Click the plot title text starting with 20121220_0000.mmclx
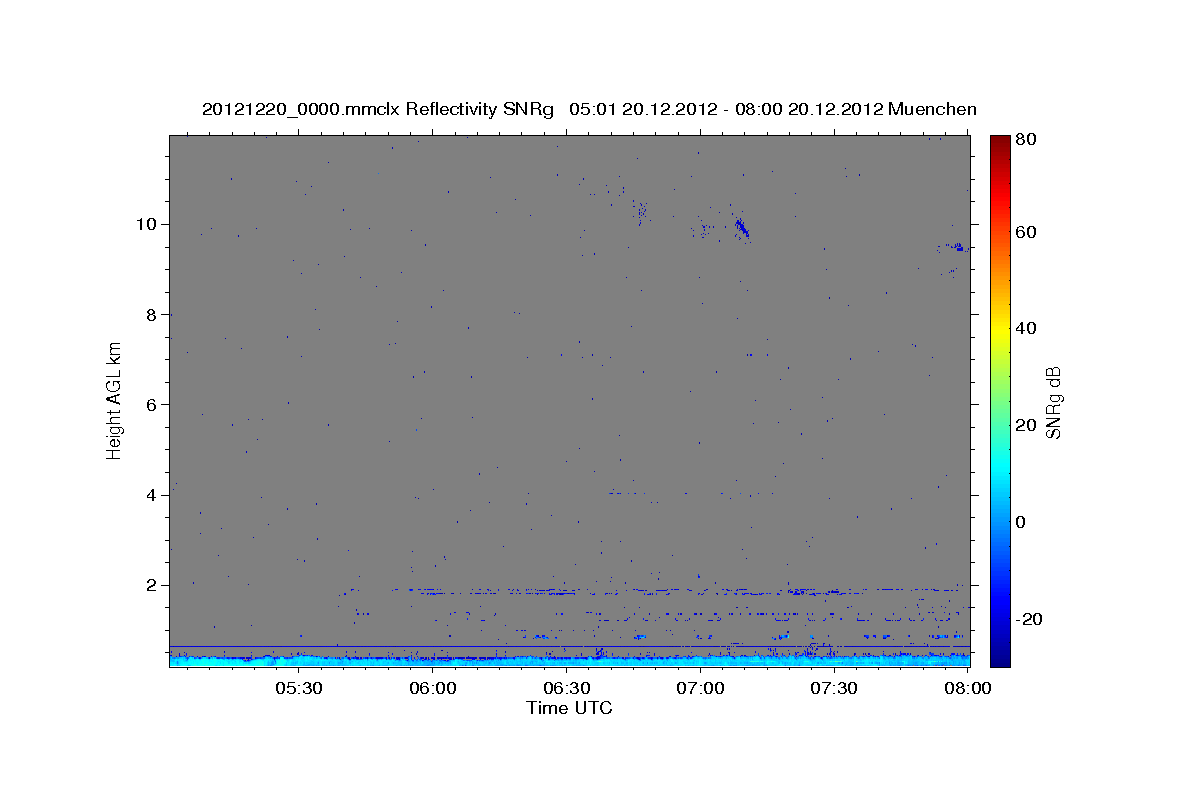 point(589,109)
